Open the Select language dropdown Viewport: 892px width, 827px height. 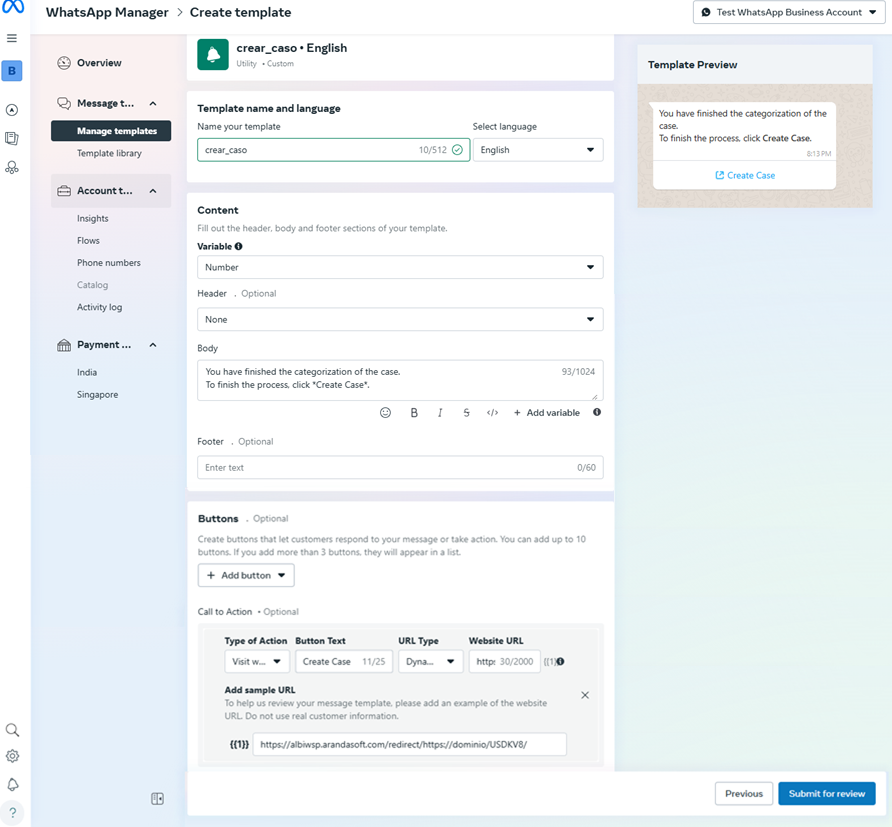pos(538,150)
